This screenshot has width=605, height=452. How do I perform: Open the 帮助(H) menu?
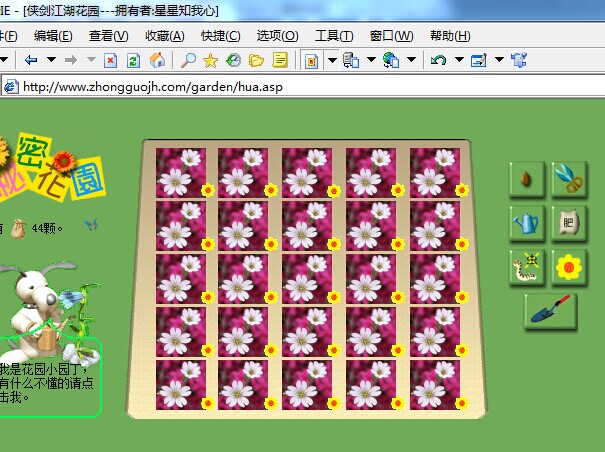point(450,36)
